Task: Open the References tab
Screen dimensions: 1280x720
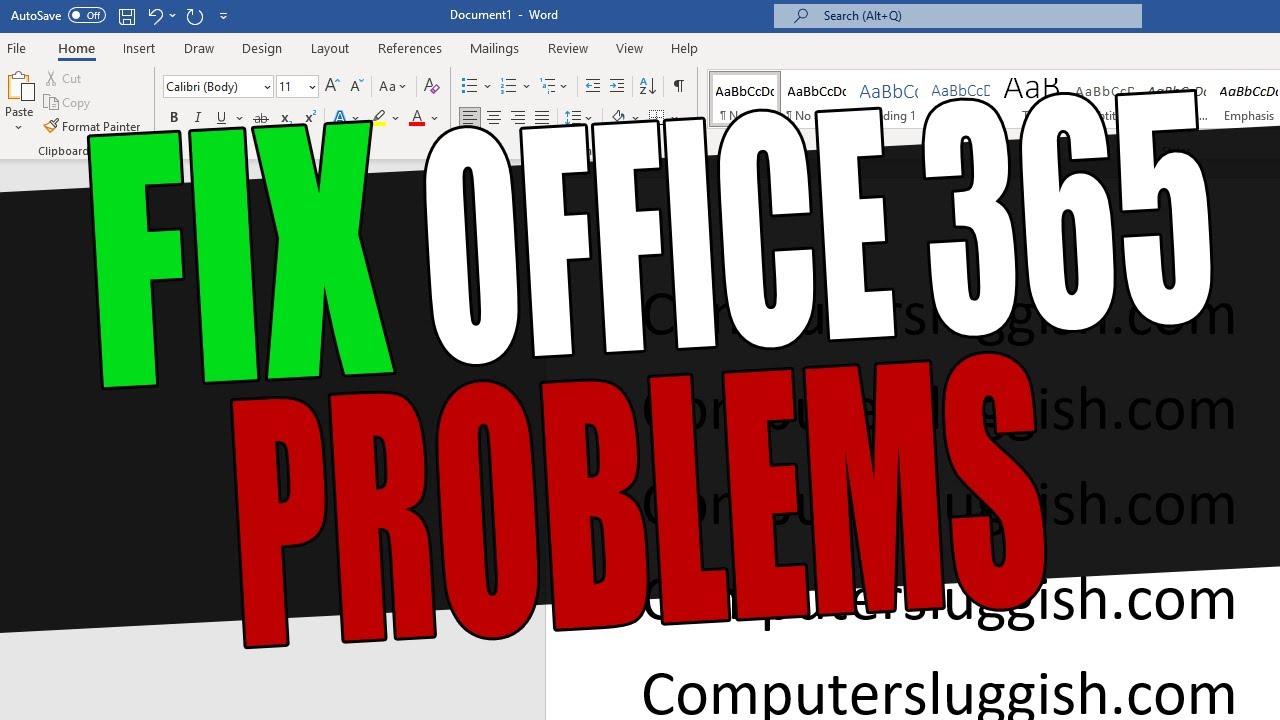Action: click(x=410, y=48)
